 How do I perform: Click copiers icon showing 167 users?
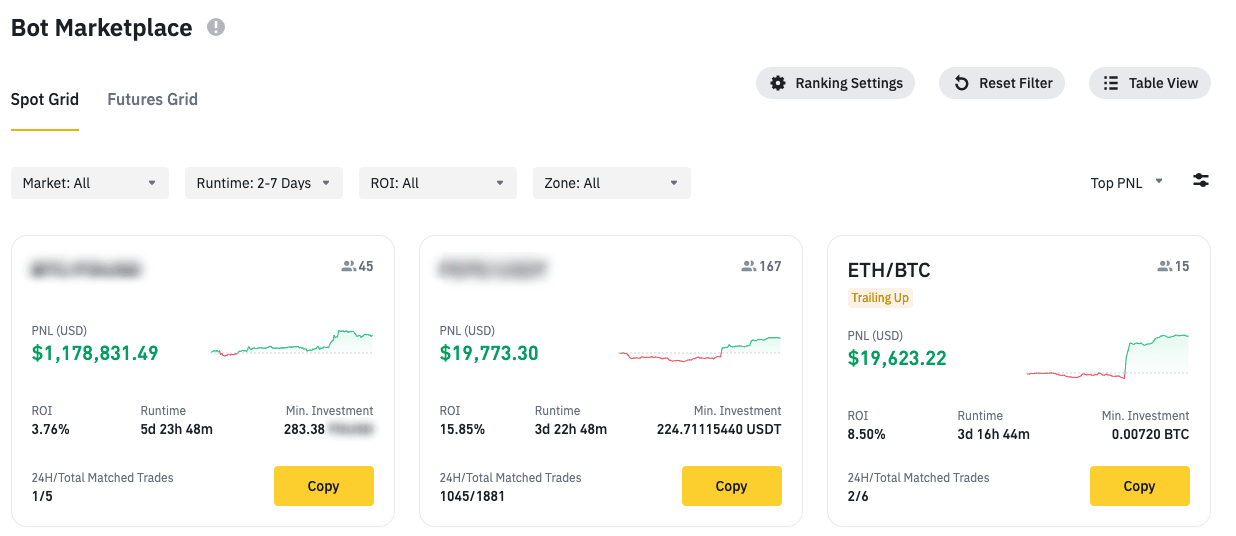pyautogui.click(x=748, y=267)
